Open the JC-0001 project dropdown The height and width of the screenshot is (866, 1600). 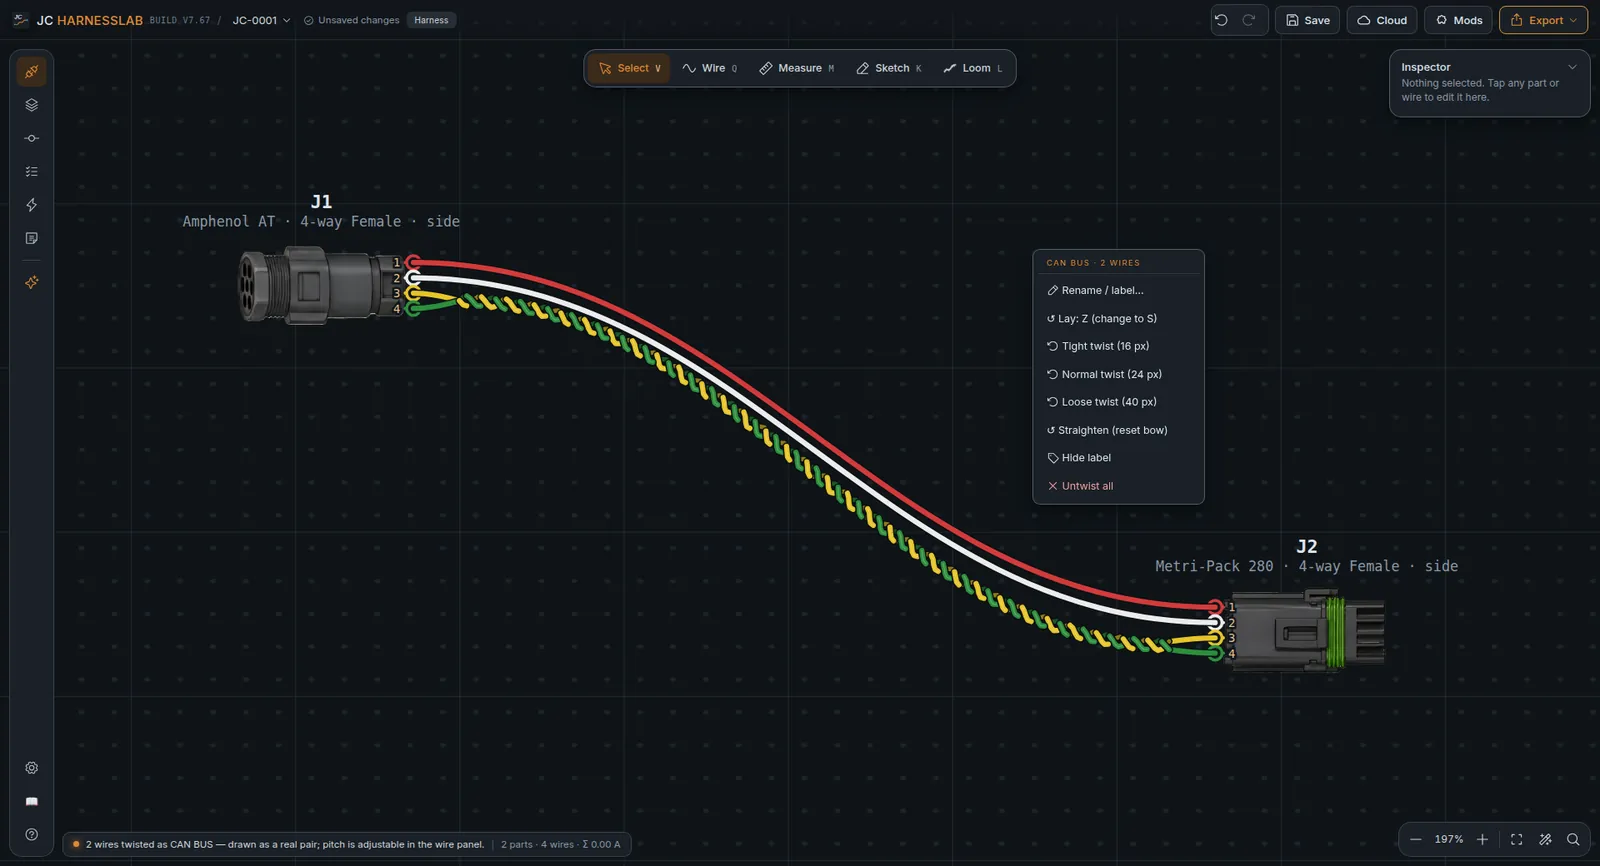pyautogui.click(x=261, y=20)
